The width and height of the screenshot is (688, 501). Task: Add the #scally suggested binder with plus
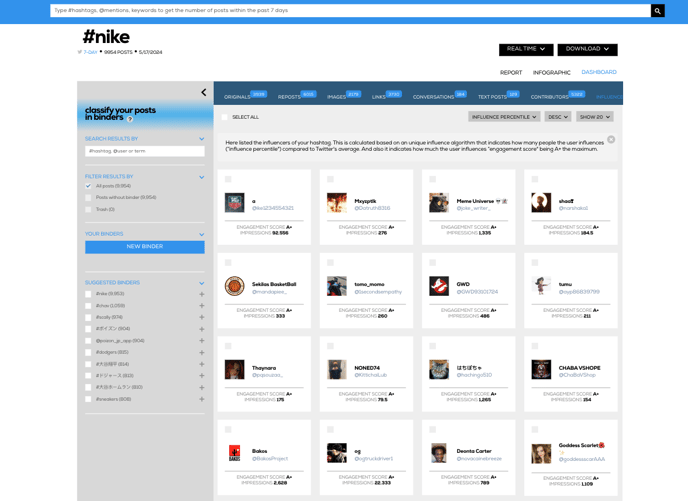pyautogui.click(x=202, y=317)
